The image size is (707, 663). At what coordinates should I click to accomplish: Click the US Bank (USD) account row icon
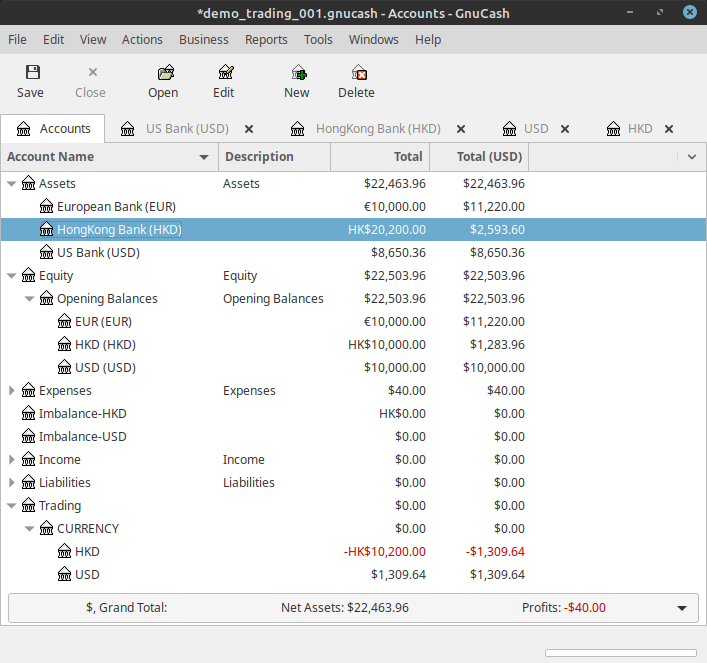(46, 253)
